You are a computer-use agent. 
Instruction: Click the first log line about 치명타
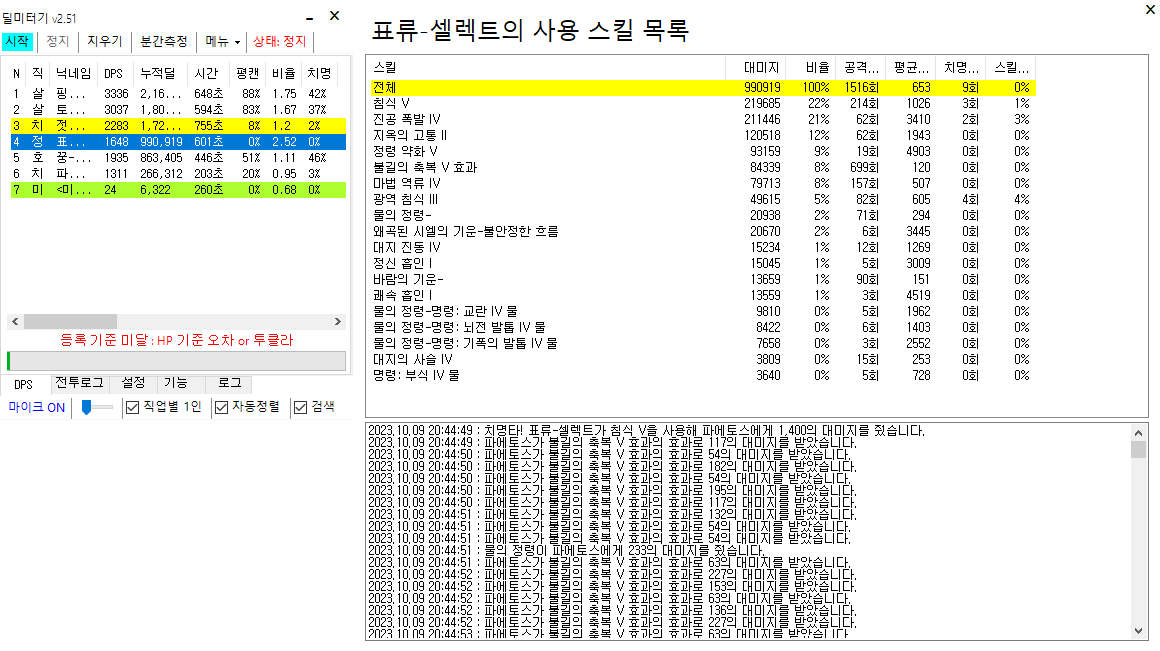pyautogui.click(x=646, y=431)
